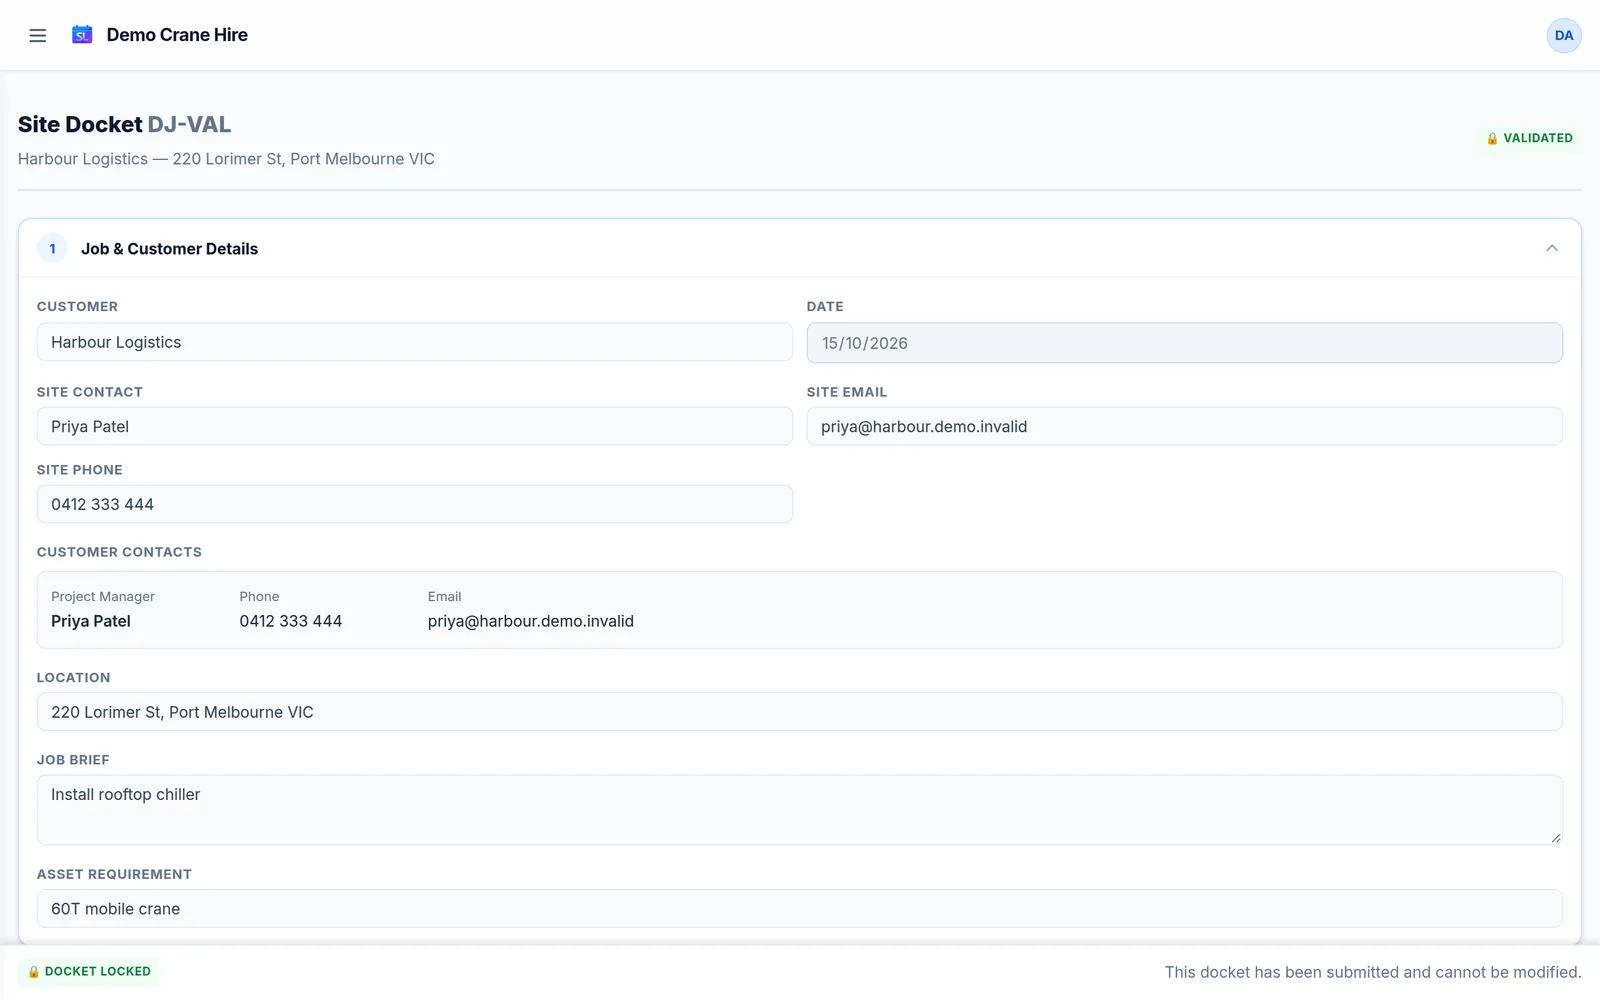Click the customer contact email address
Image resolution: width=1600 pixels, height=1000 pixels.
click(x=531, y=621)
